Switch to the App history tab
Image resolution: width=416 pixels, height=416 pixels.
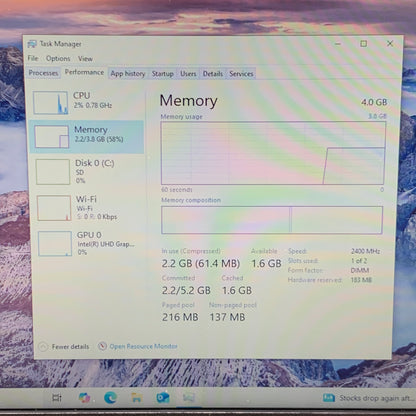128,74
